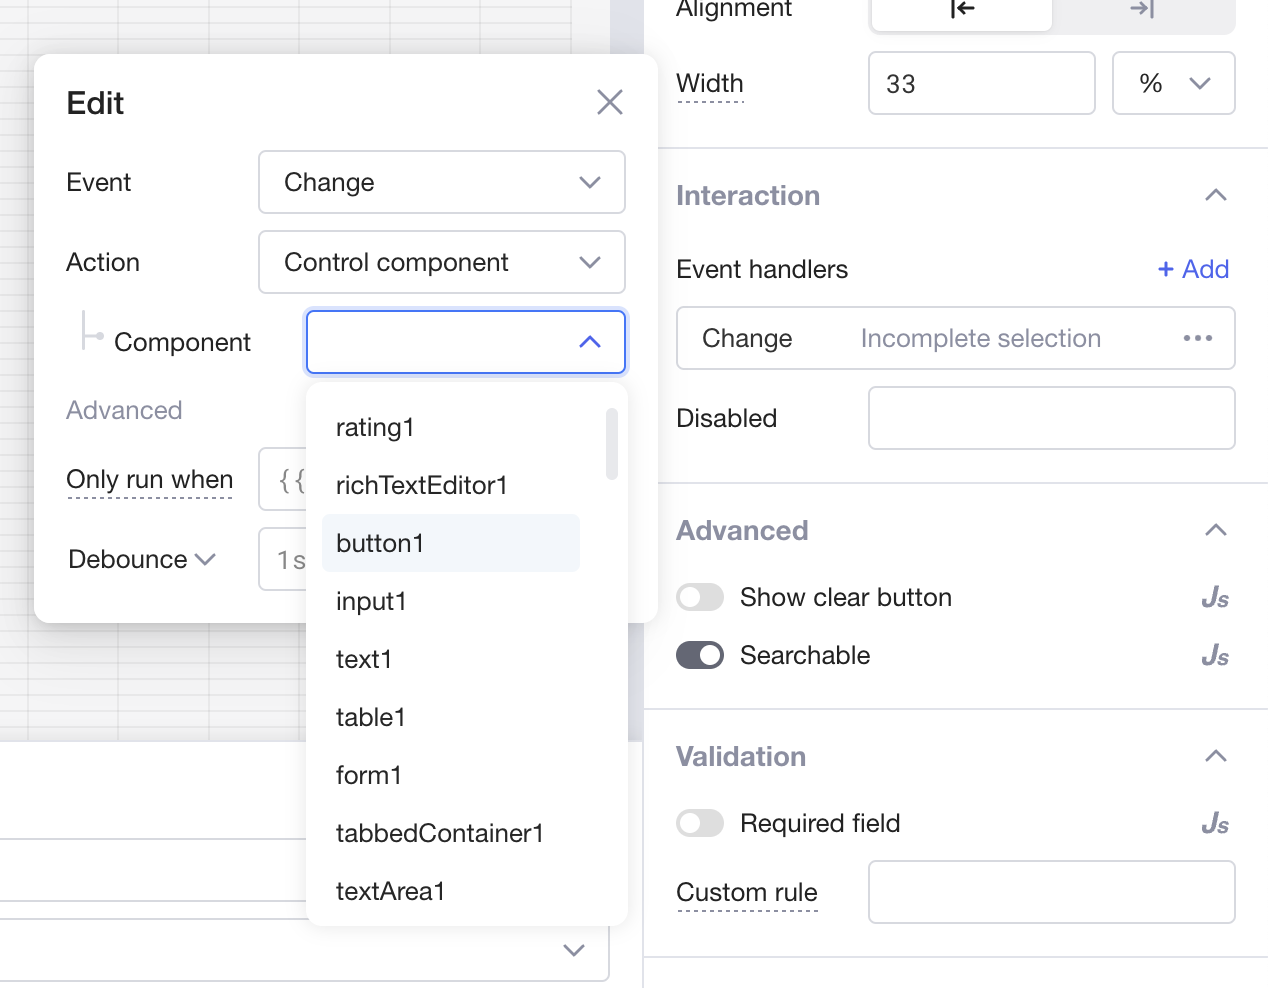Viewport: 1268px width, 988px height.
Task: Click the left alignment icon button
Action: point(961,10)
